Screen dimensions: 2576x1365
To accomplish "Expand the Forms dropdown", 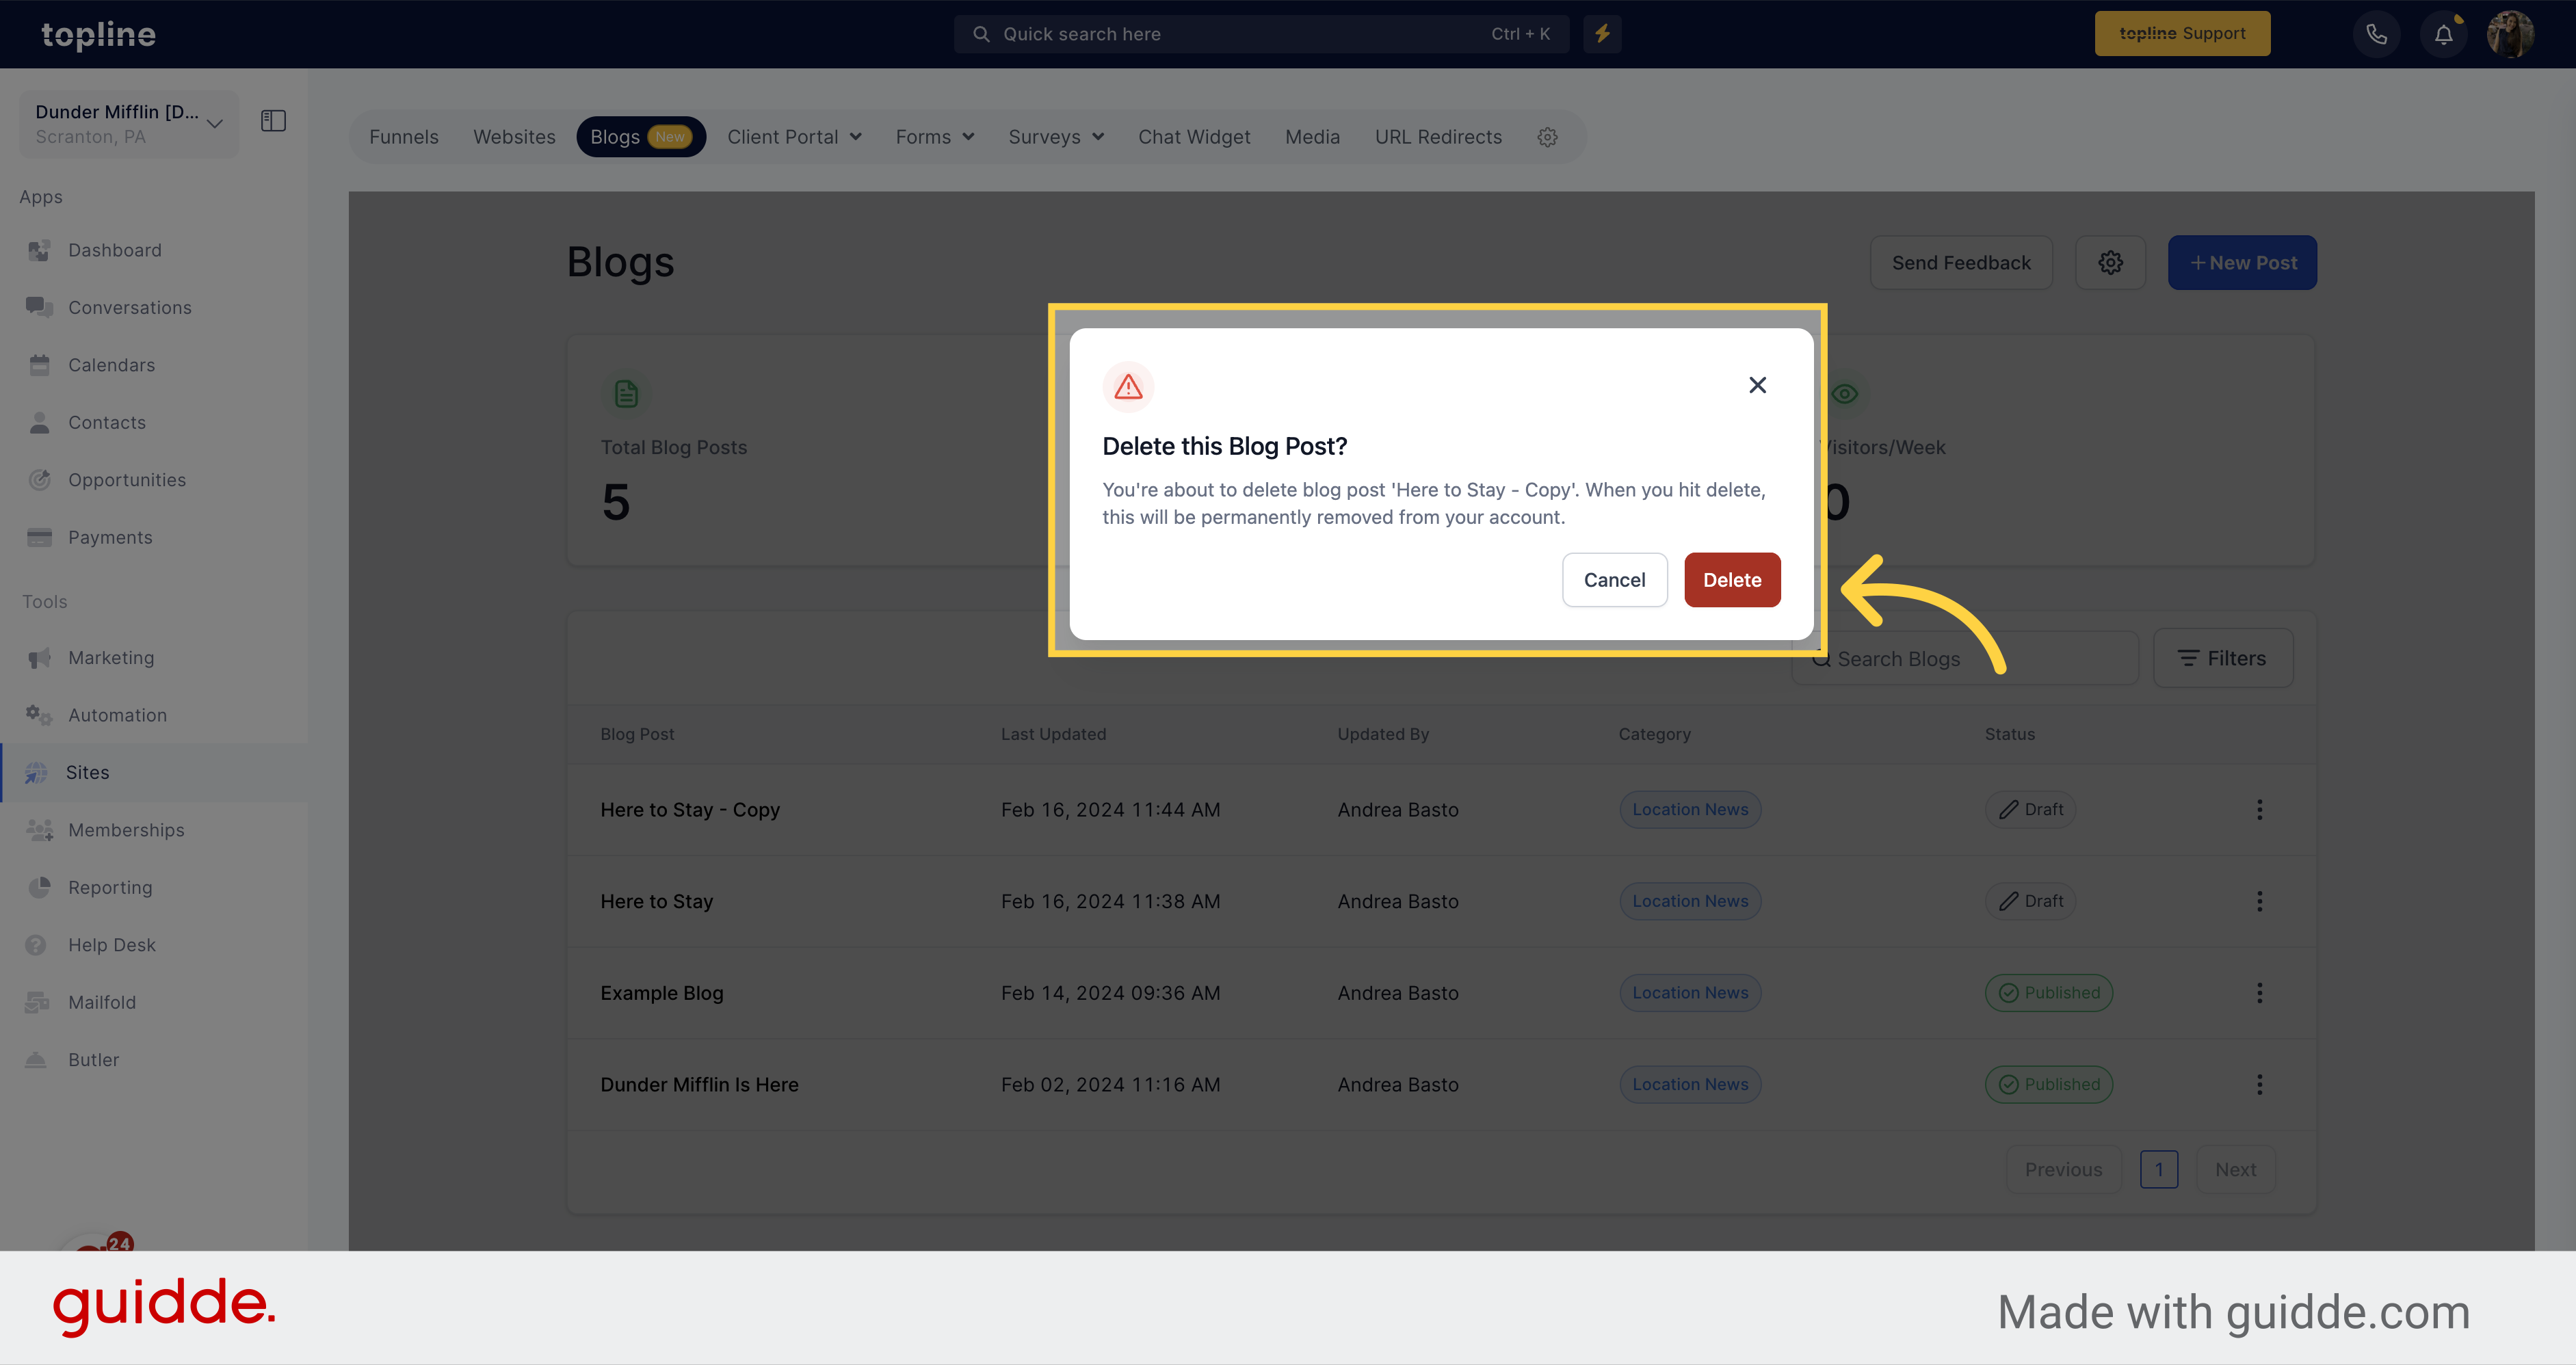I will 934,137.
